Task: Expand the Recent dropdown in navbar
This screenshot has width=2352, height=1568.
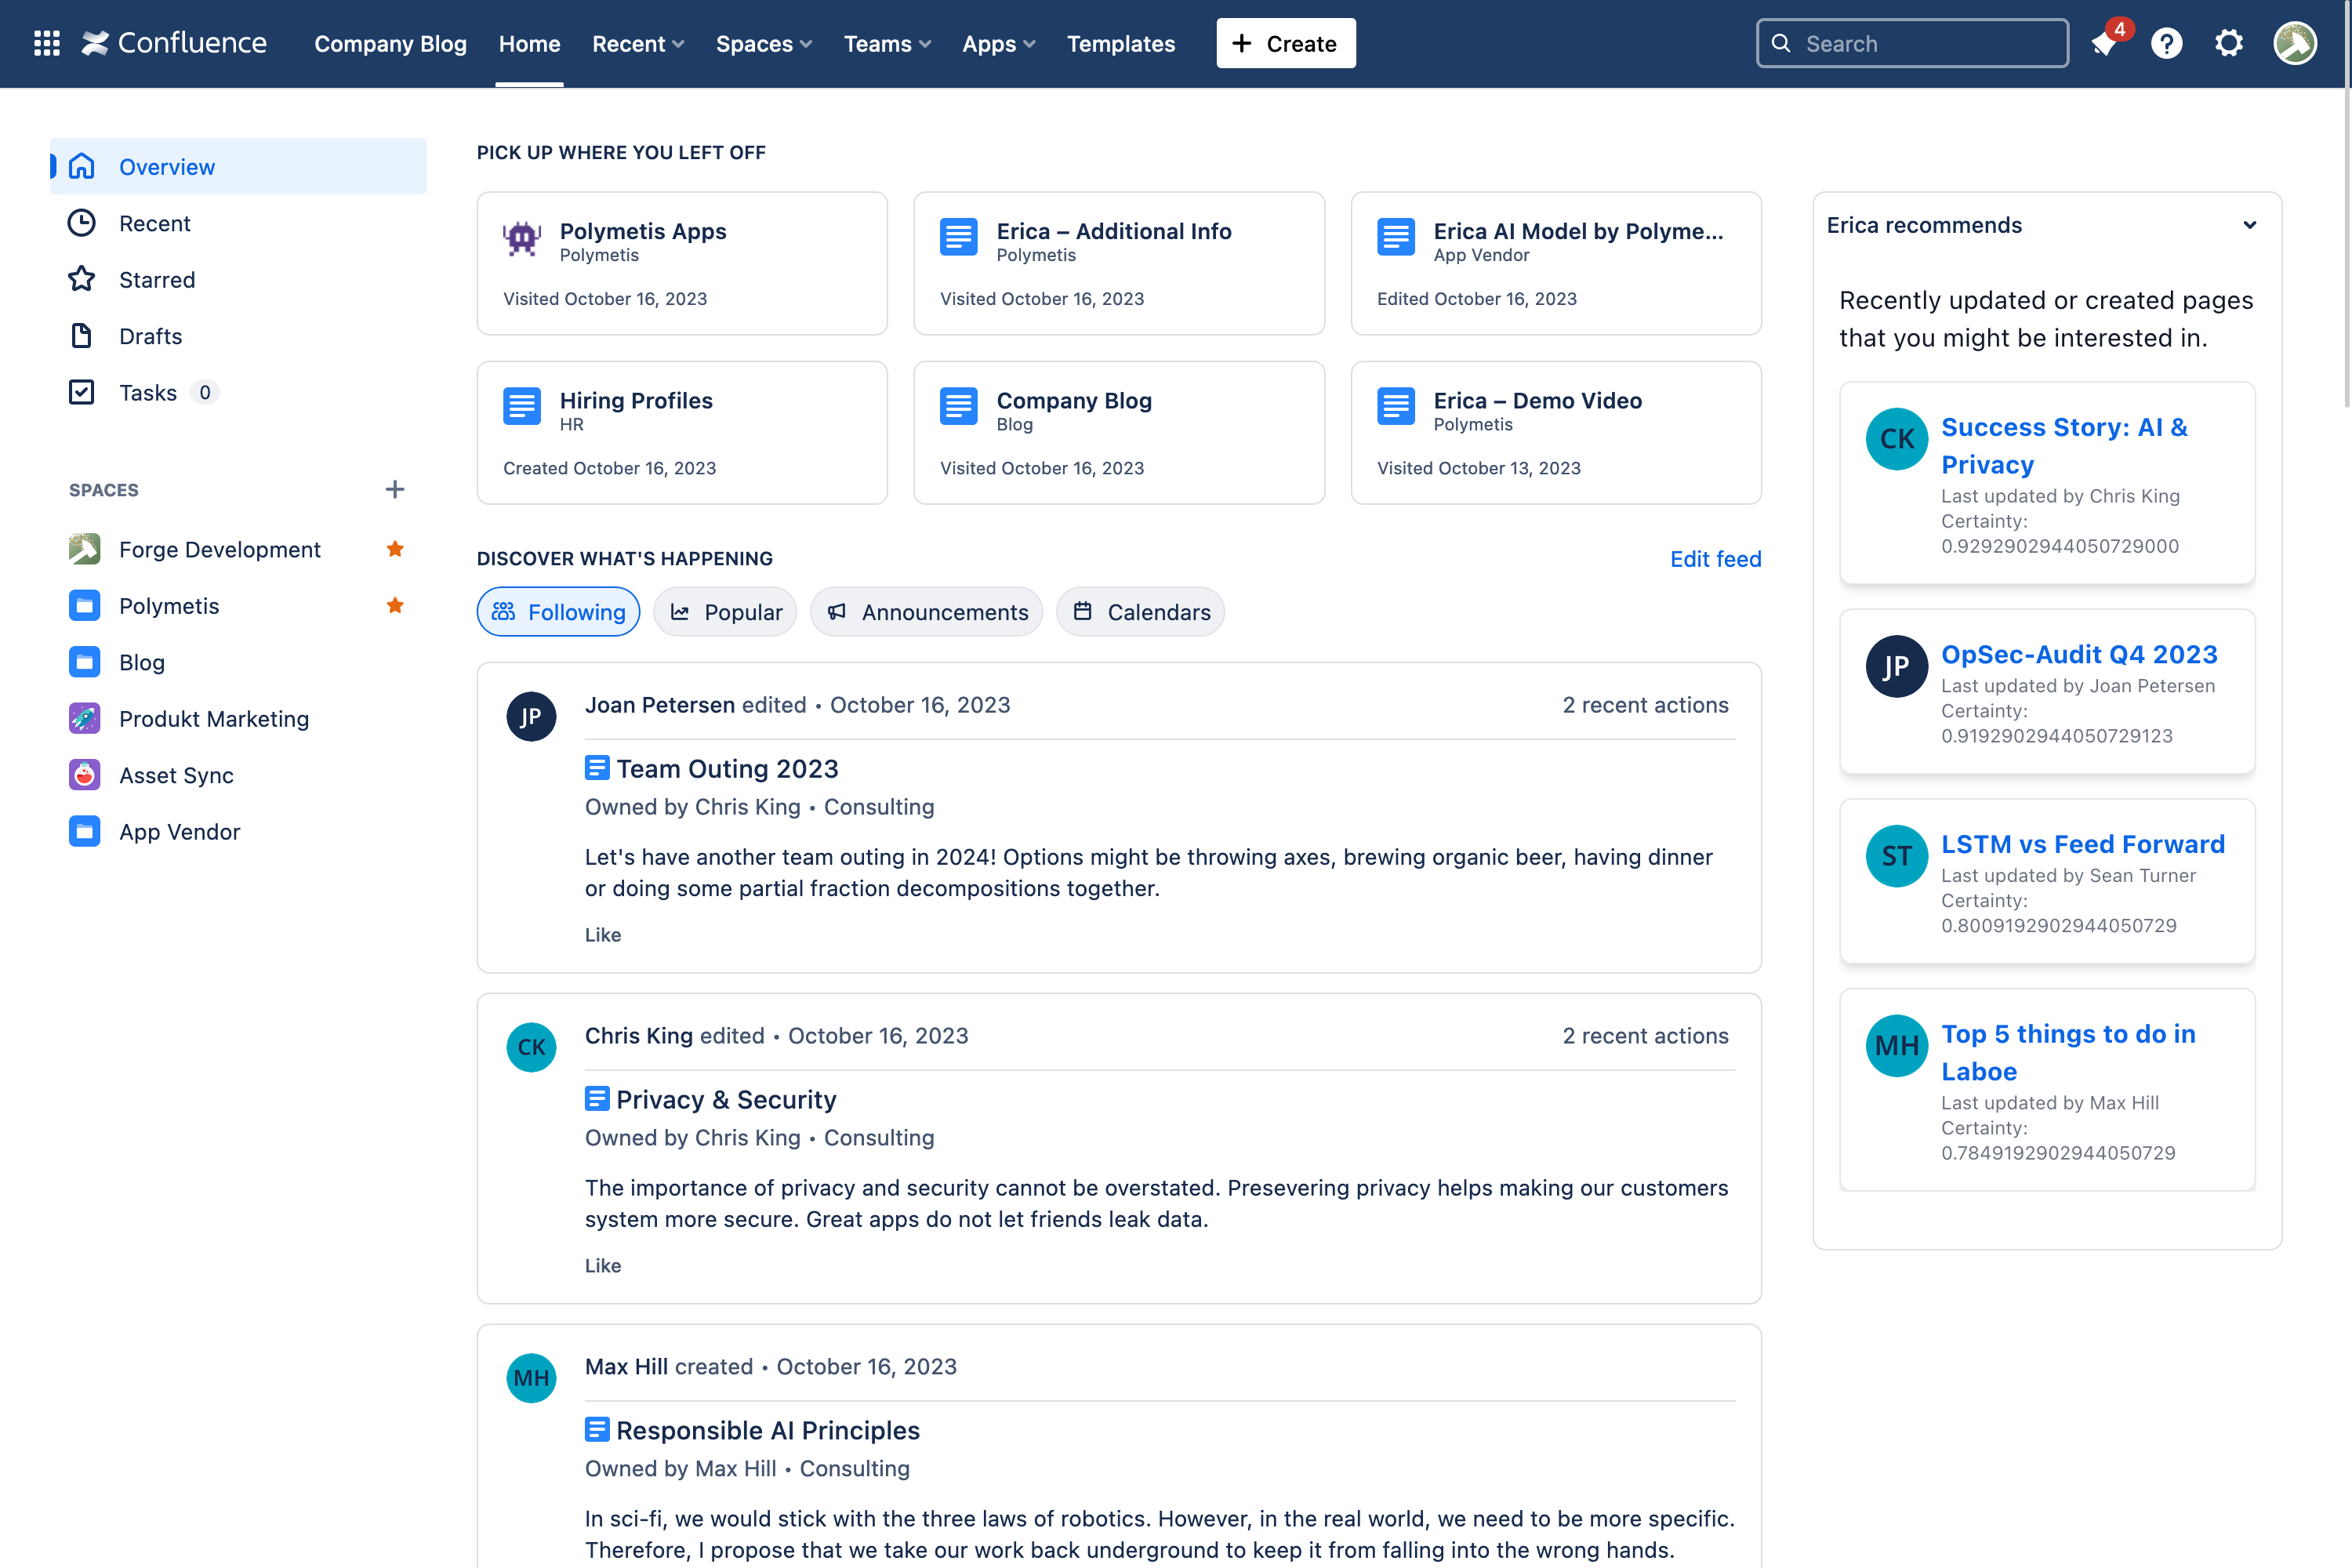Action: 638,43
